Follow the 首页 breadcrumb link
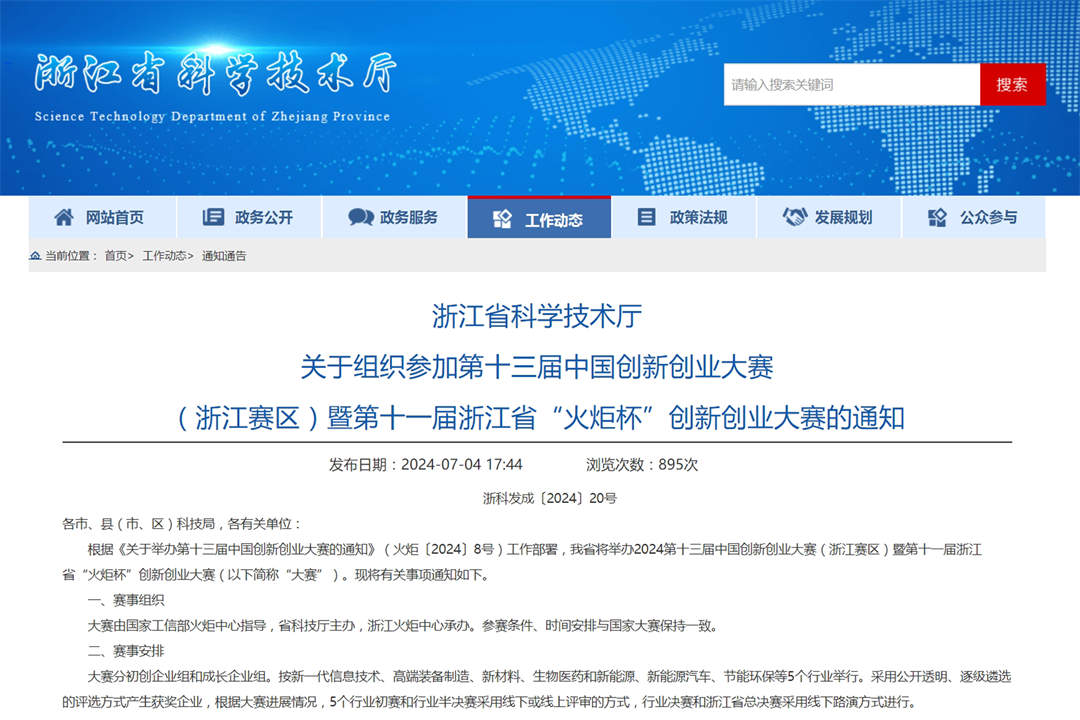The image size is (1080, 720). [116, 256]
